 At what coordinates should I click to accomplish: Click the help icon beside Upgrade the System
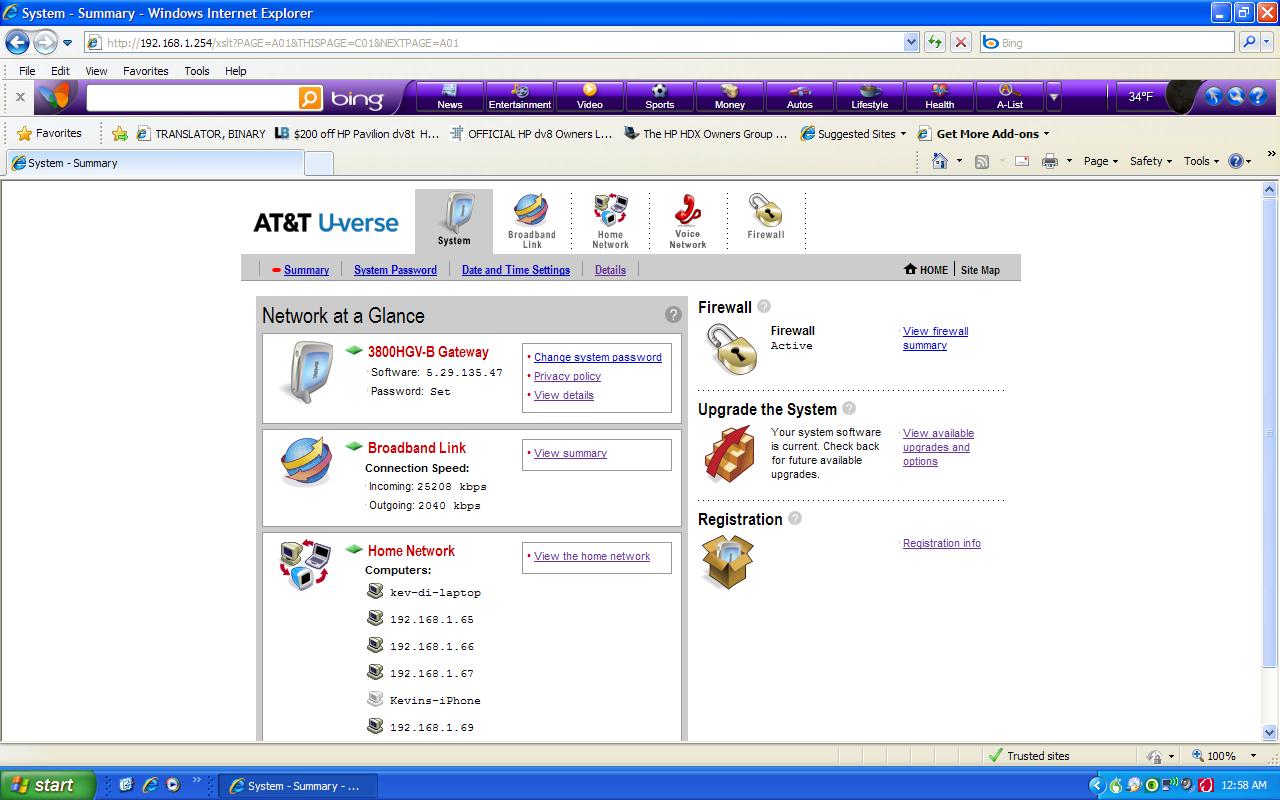[849, 408]
